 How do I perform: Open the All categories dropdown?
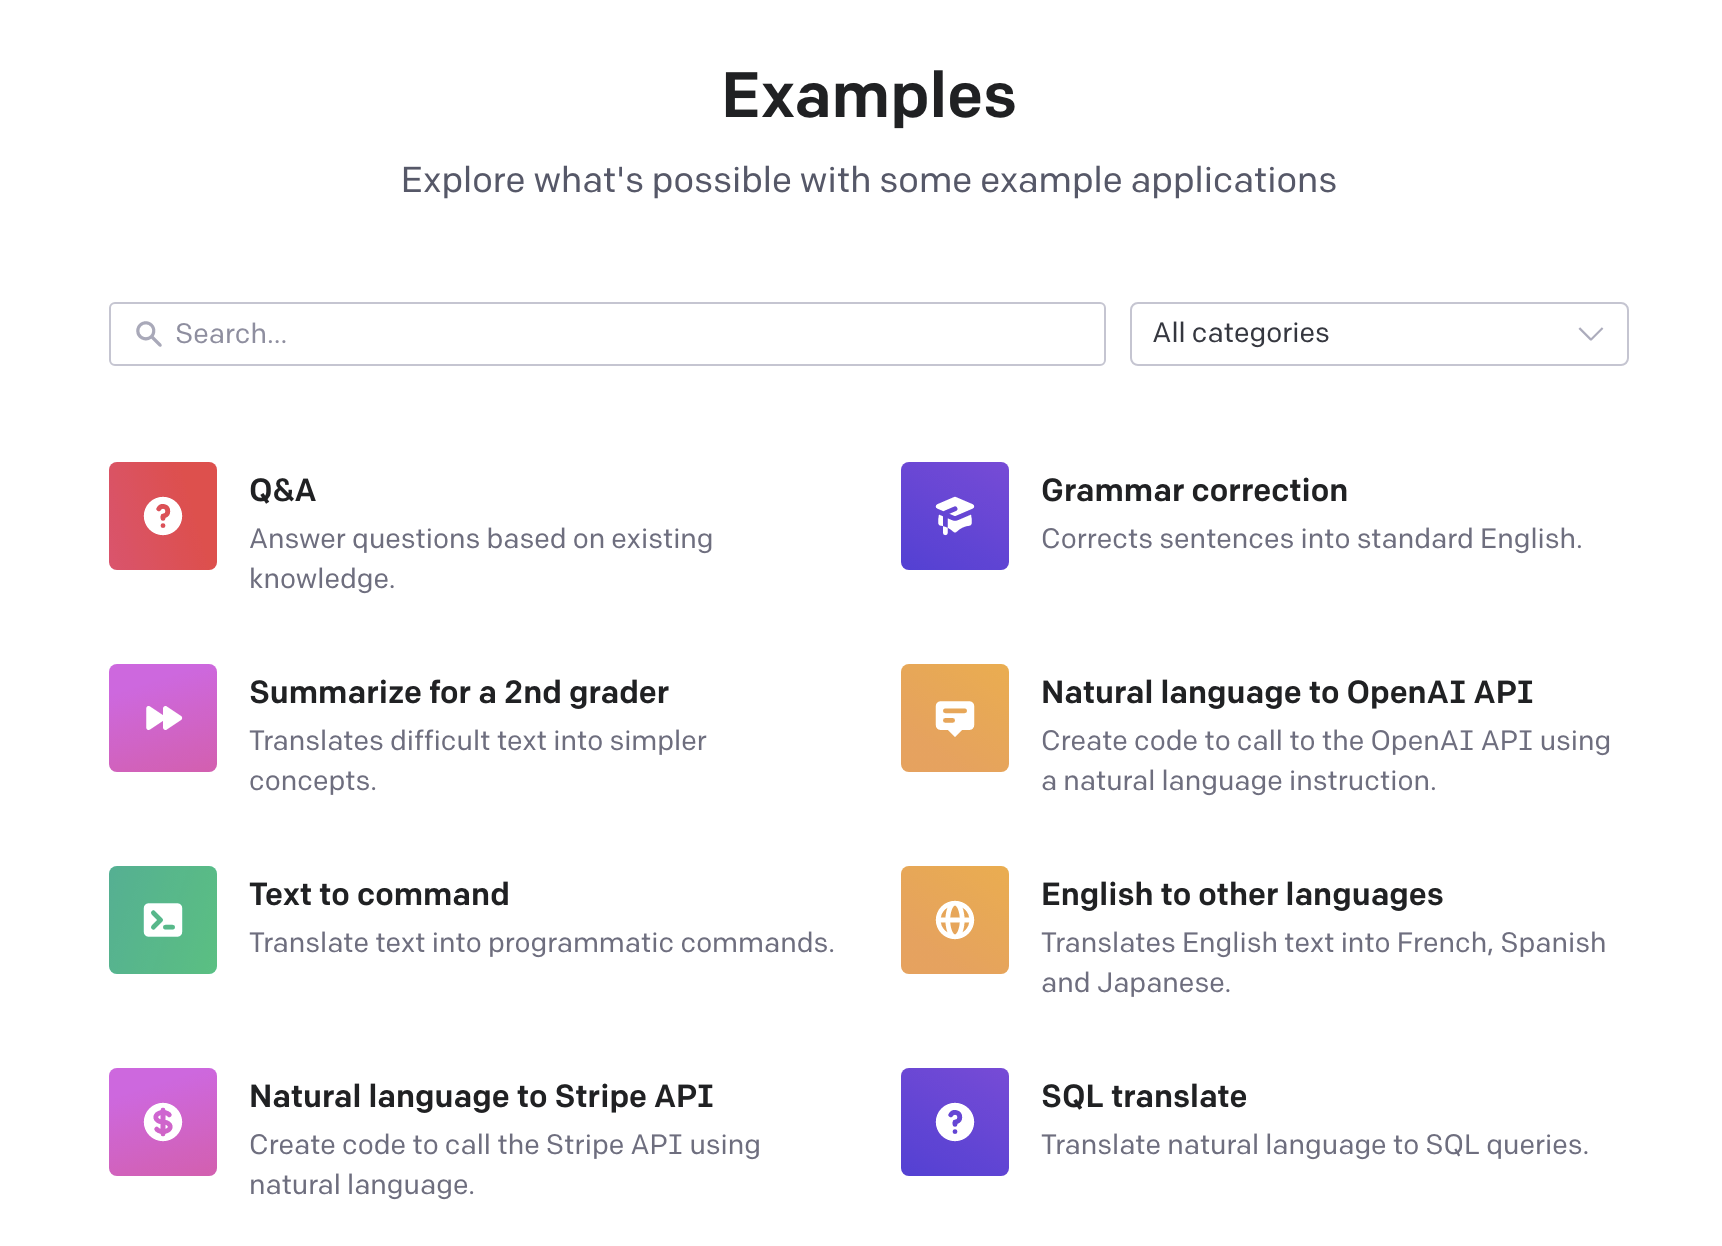pyautogui.click(x=1378, y=334)
